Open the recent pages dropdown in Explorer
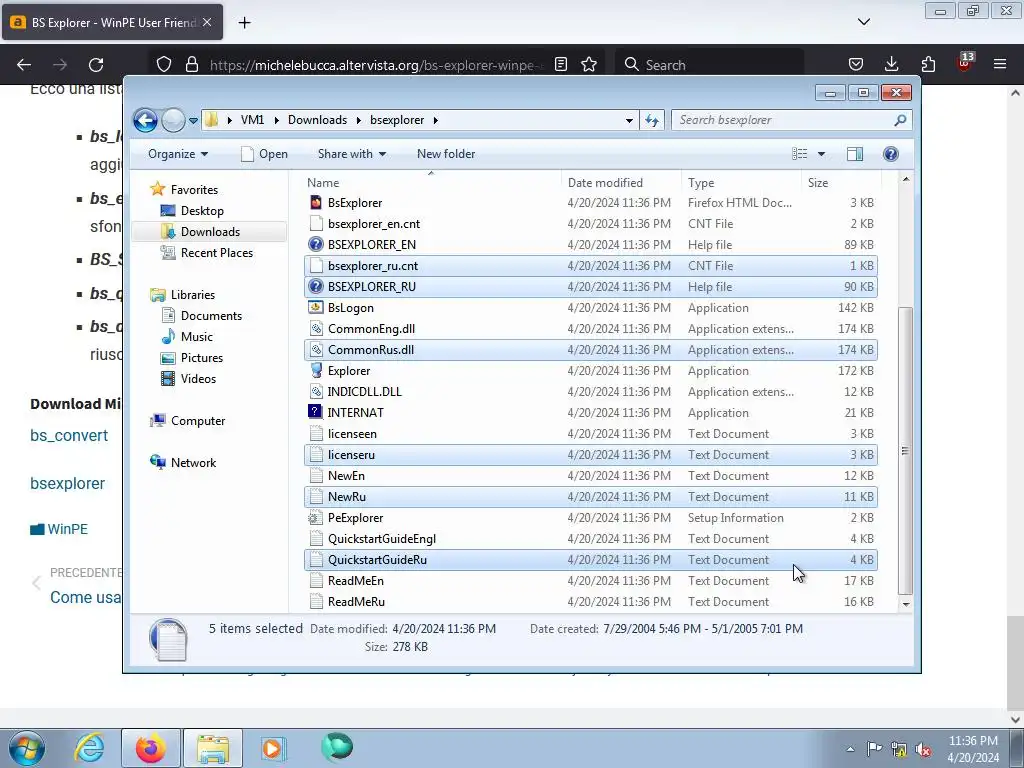Image resolution: width=1024 pixels, height=768 pixels. click(x=193, y=121)
